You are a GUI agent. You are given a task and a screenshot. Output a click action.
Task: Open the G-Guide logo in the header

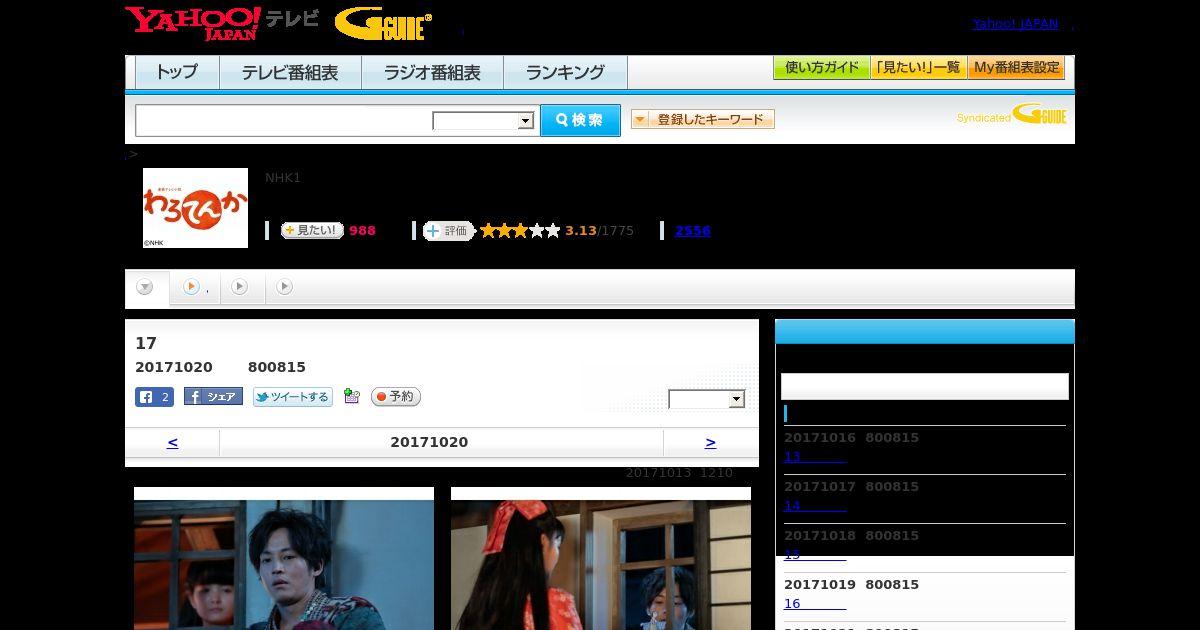point(383,24)
